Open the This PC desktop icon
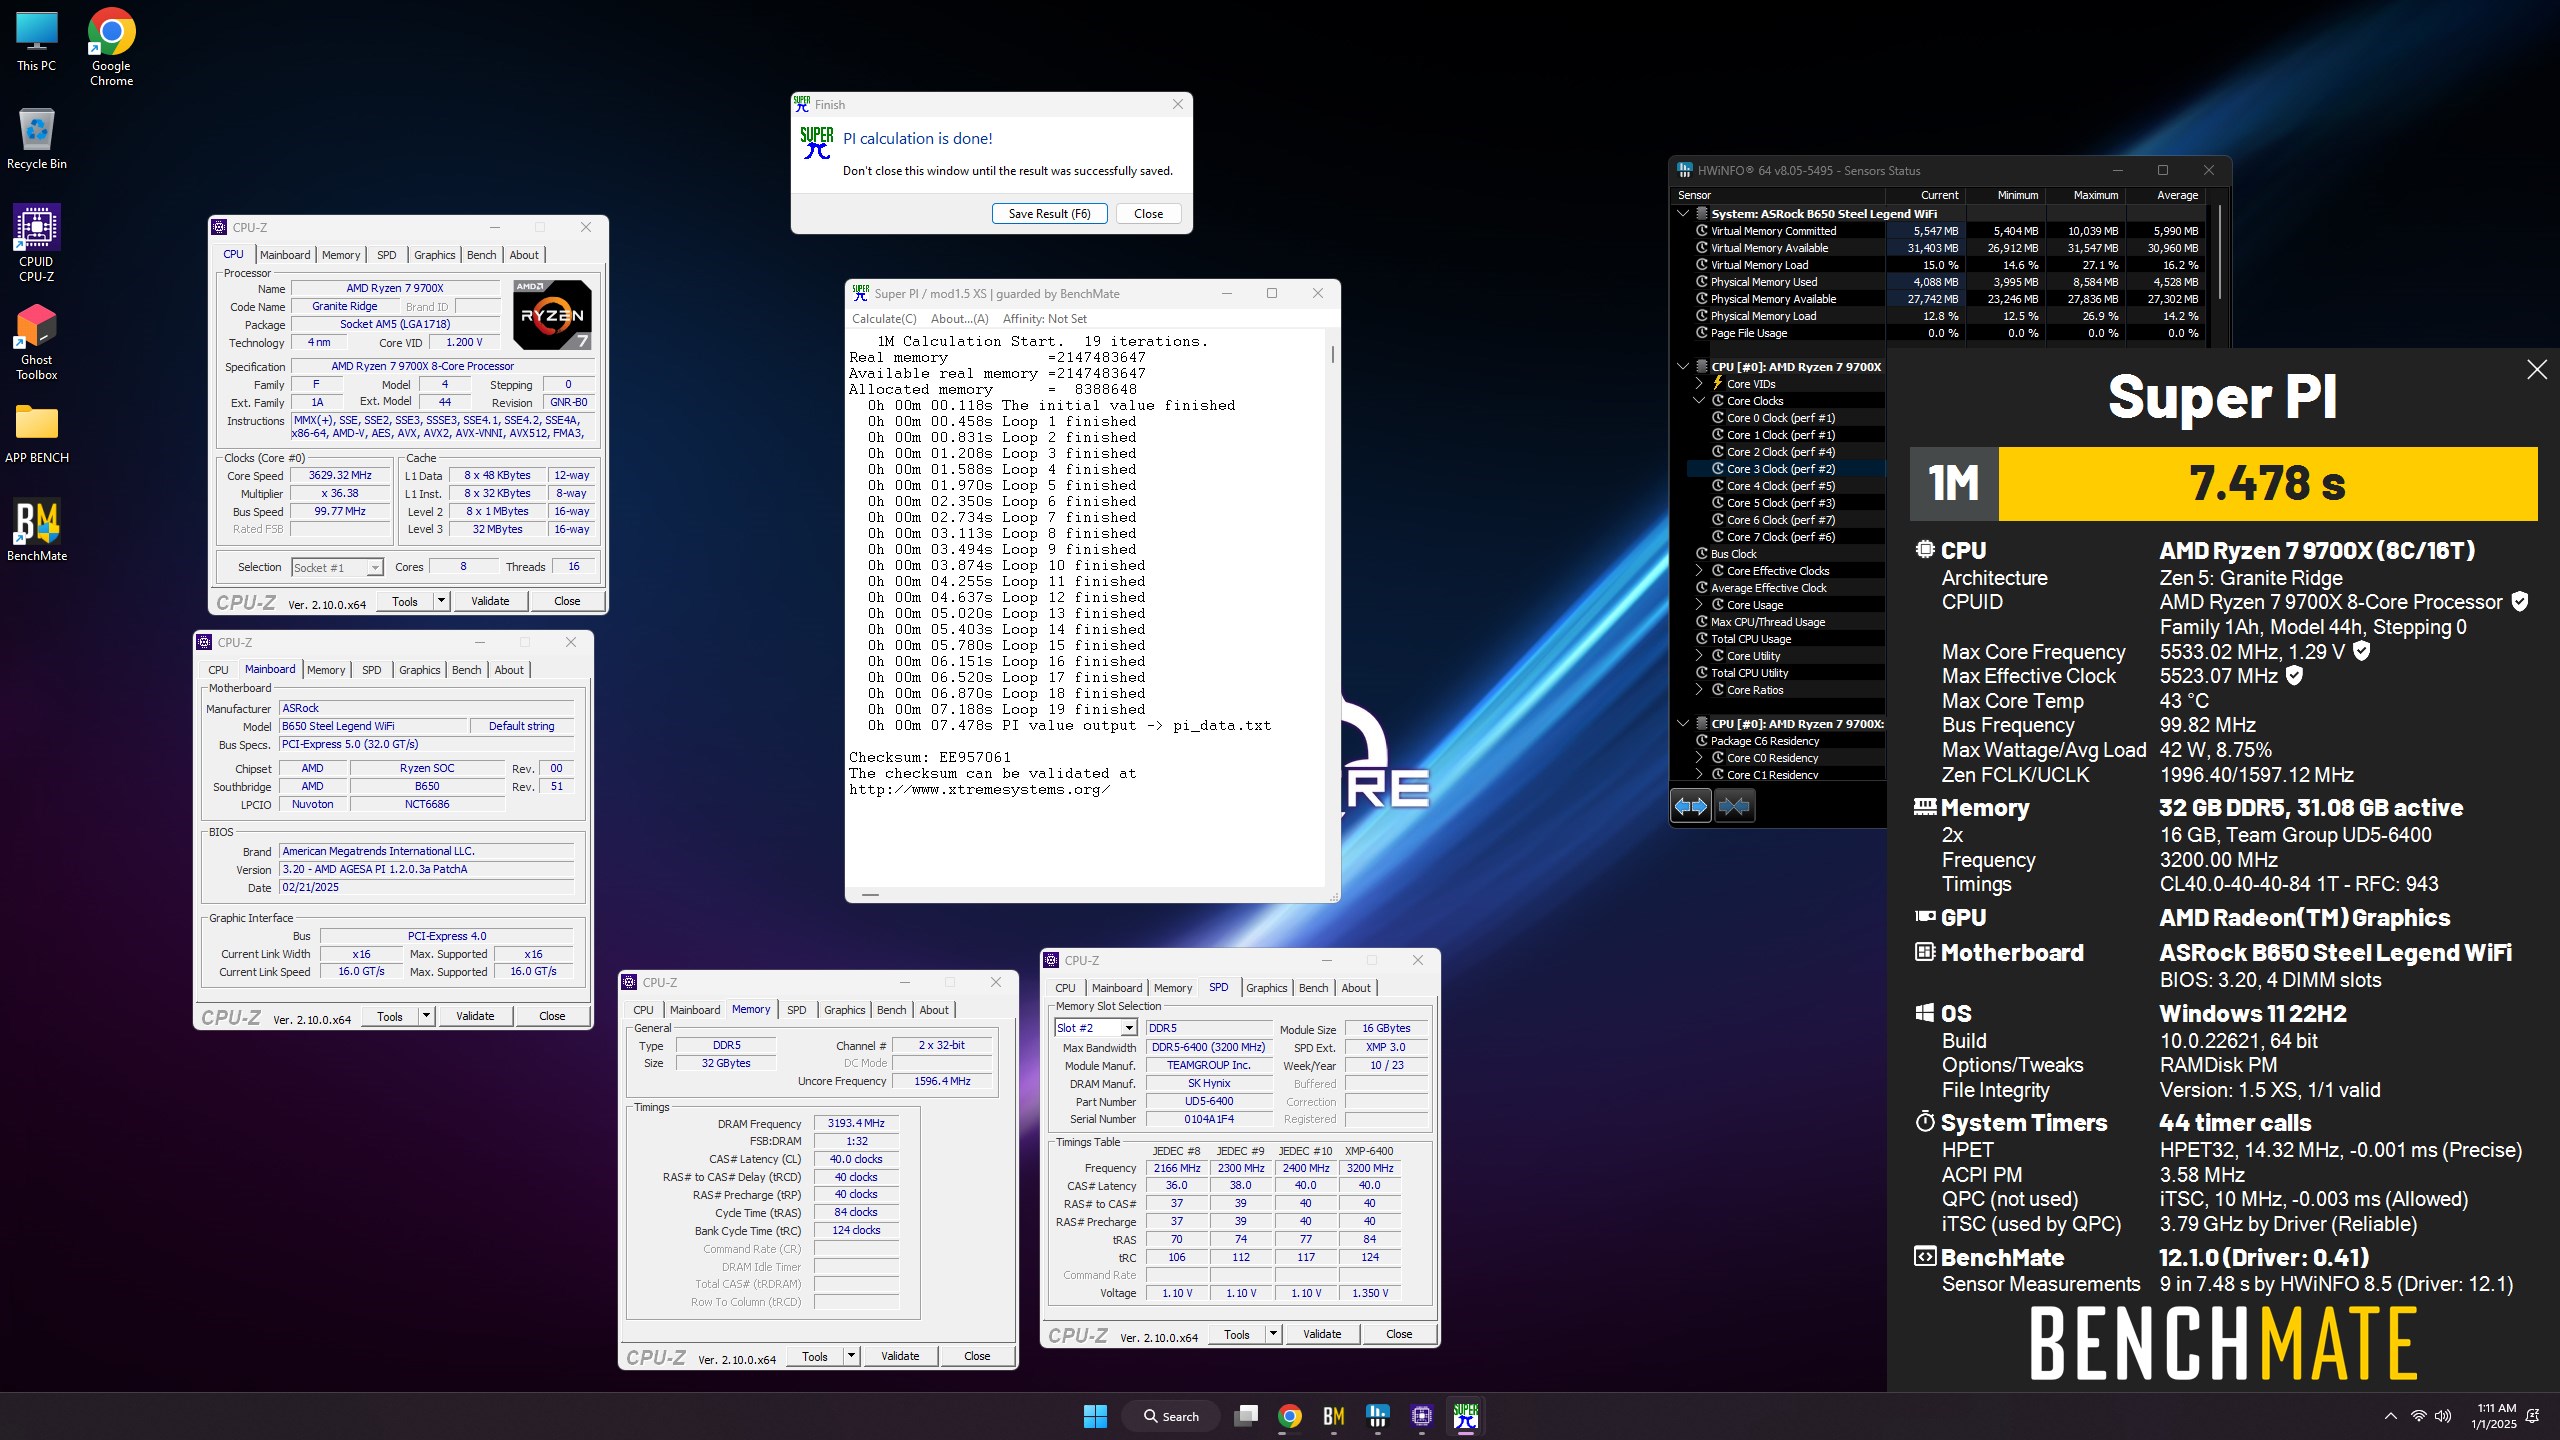The width and height of the screenshot is (2560, 1440). coord(36,42)
